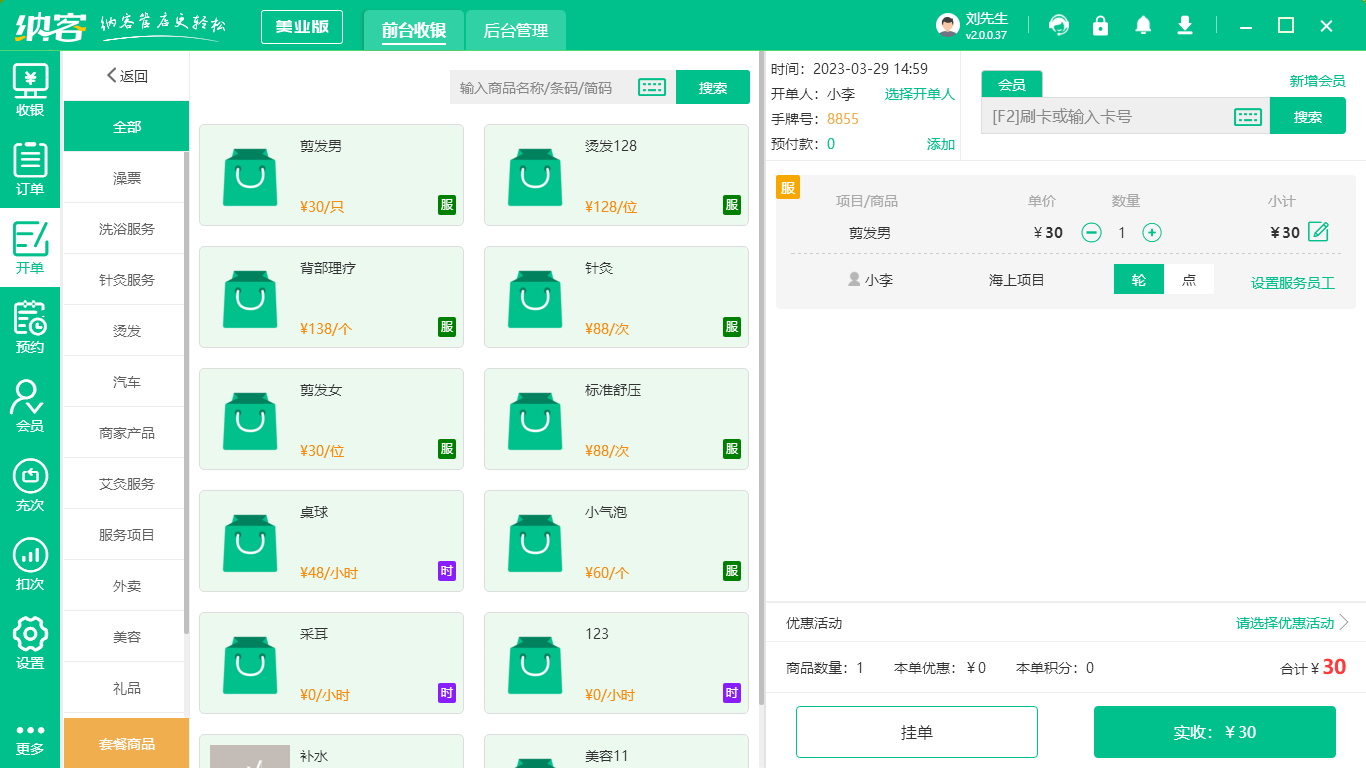Open the on-screen keyboard icon in the search bar

coord(652,87)
